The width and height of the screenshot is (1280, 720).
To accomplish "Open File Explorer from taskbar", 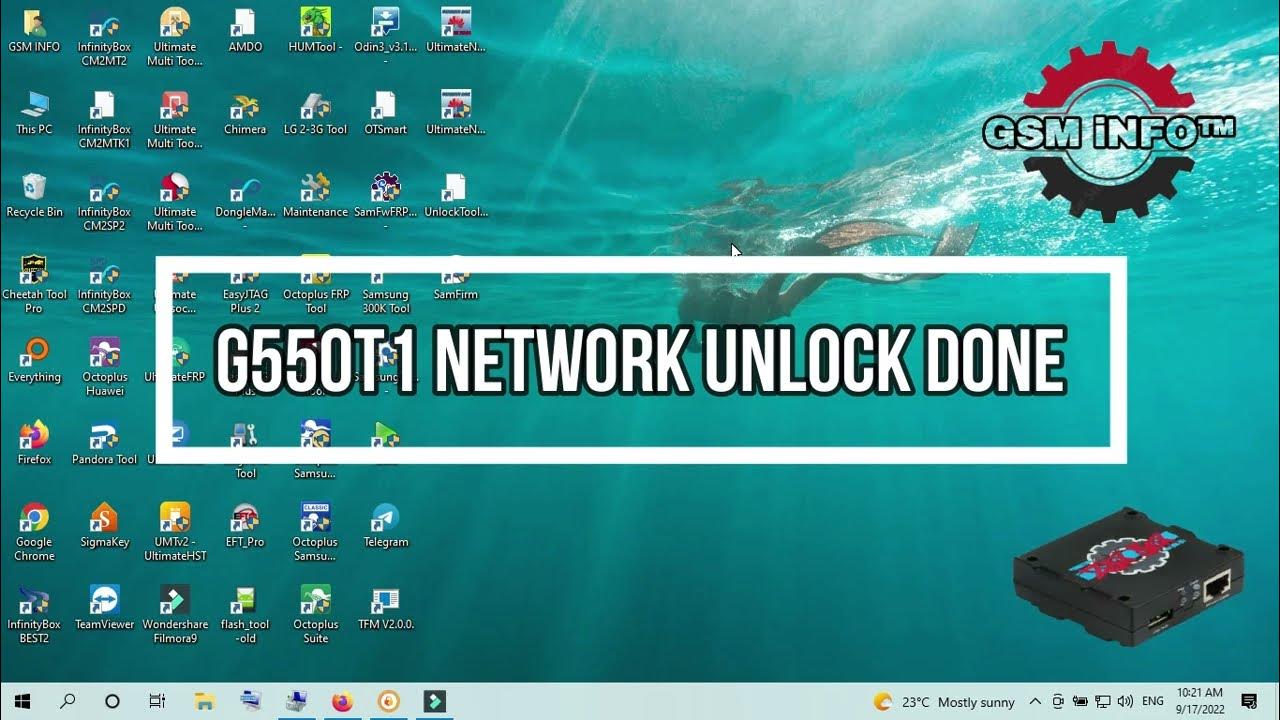I will (204, 701).
